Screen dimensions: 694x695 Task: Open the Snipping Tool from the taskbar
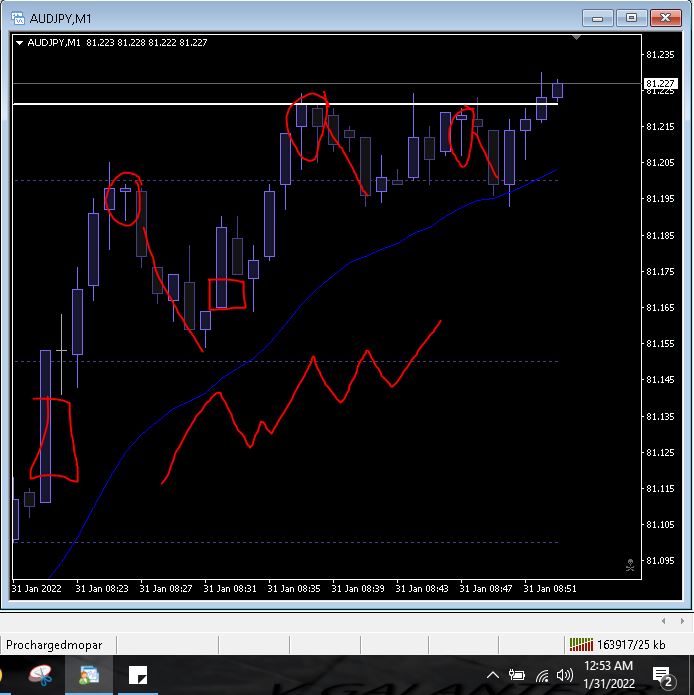coord(40,675)
